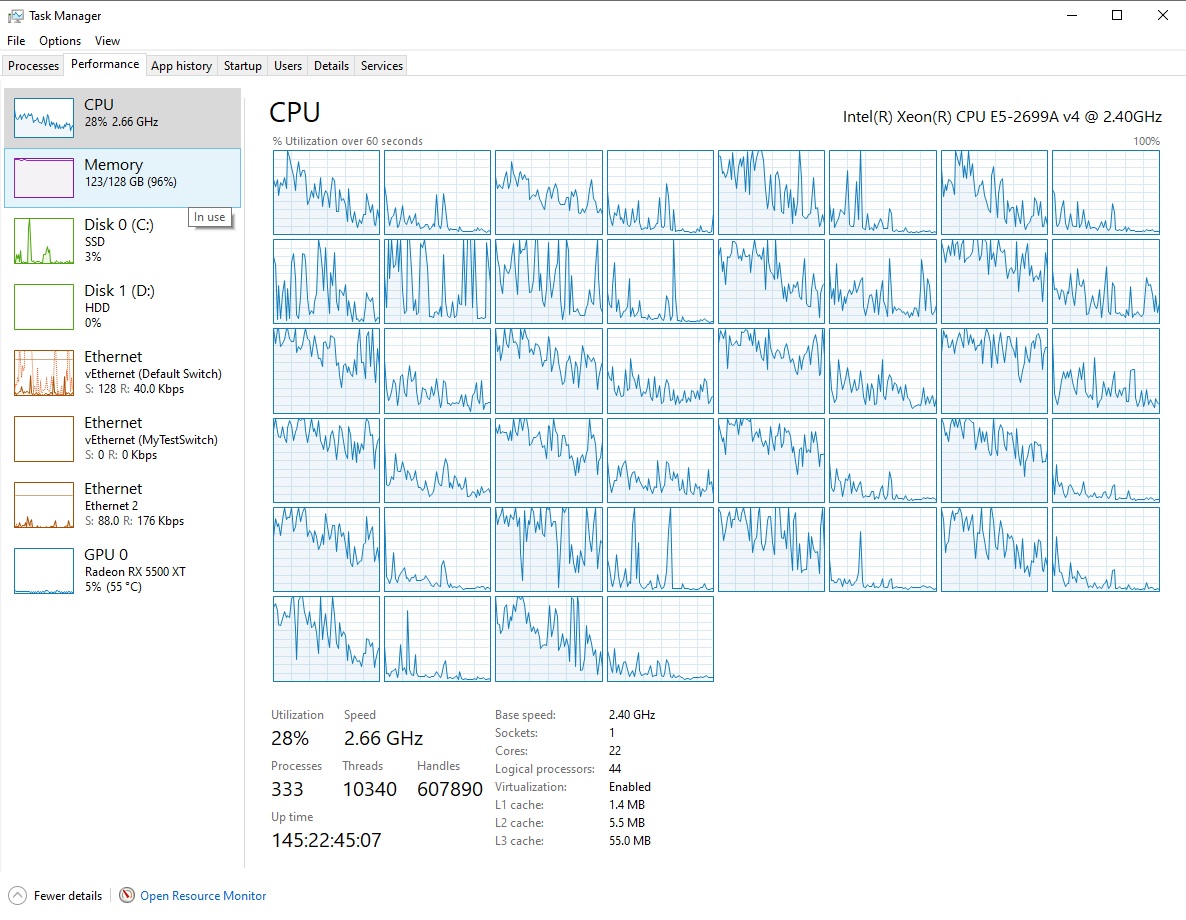Select the GPU 0 mini graph

tap(44, 570)
